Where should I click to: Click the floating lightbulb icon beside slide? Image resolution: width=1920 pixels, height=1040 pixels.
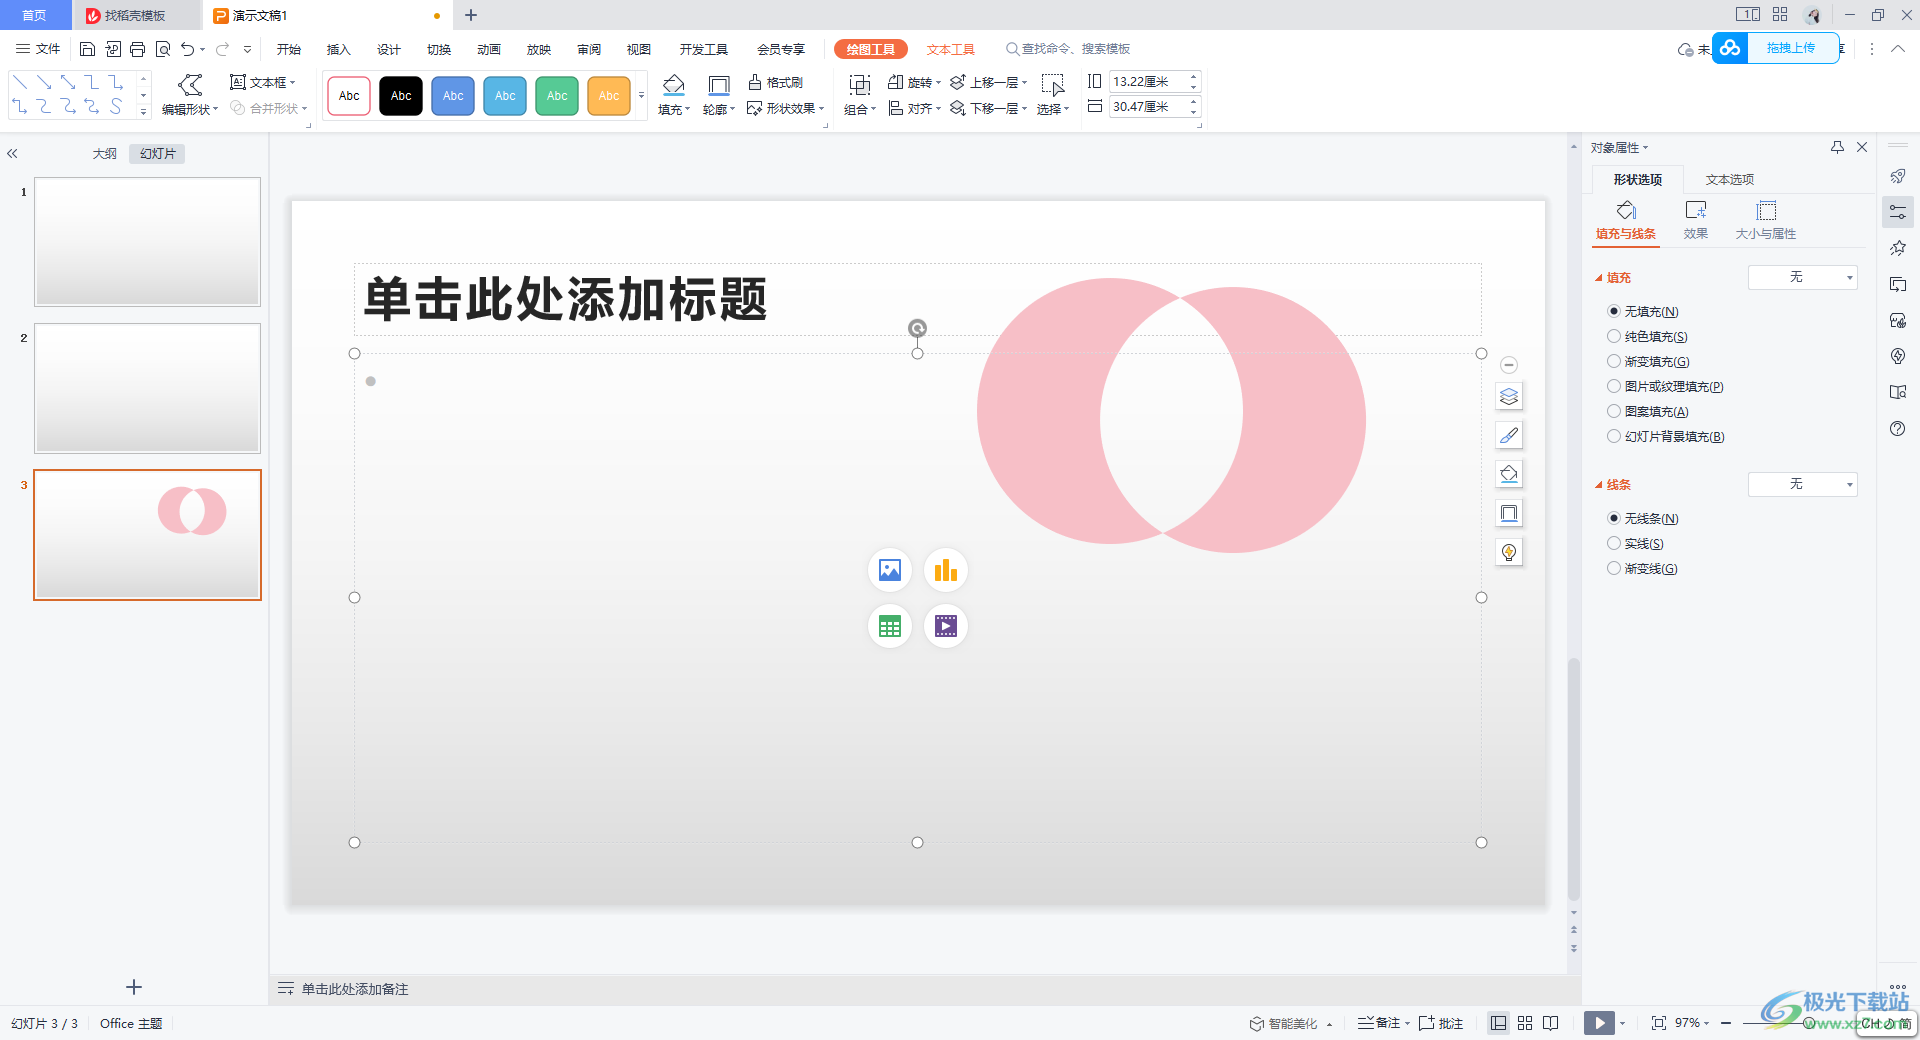[x=1509, y=552]
